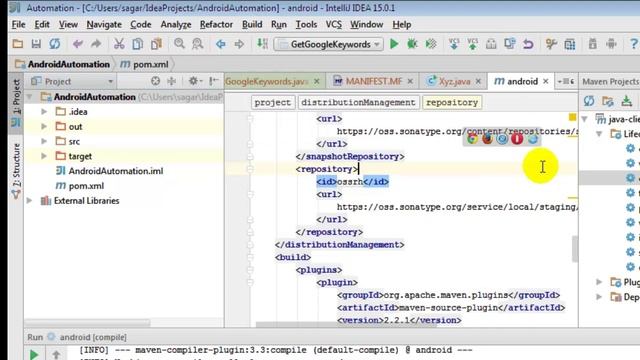Open the File menu
640x360 pixels.
[18, 24]
